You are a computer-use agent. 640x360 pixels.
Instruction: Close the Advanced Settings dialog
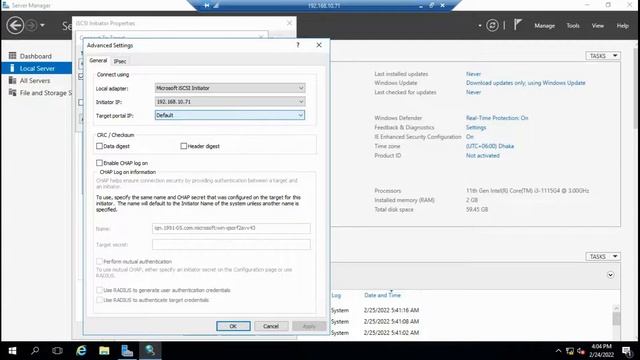click(319, 45)
